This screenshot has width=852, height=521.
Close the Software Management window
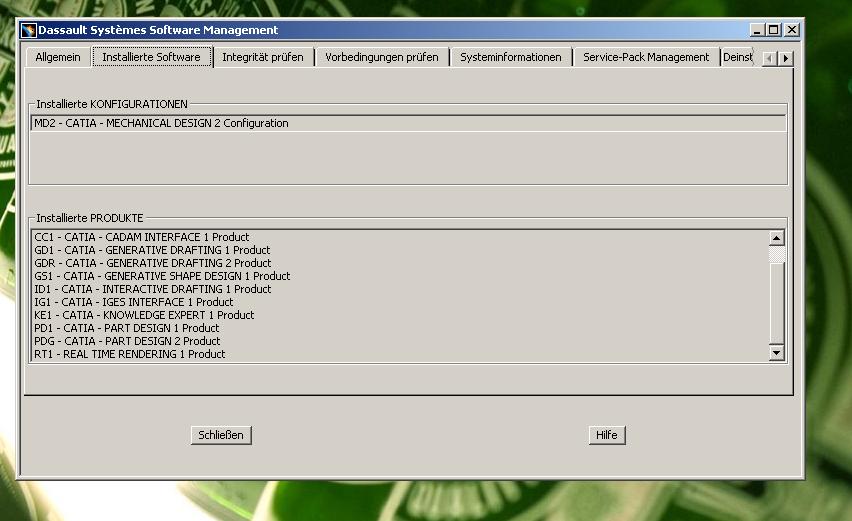[x=792, y=30]
